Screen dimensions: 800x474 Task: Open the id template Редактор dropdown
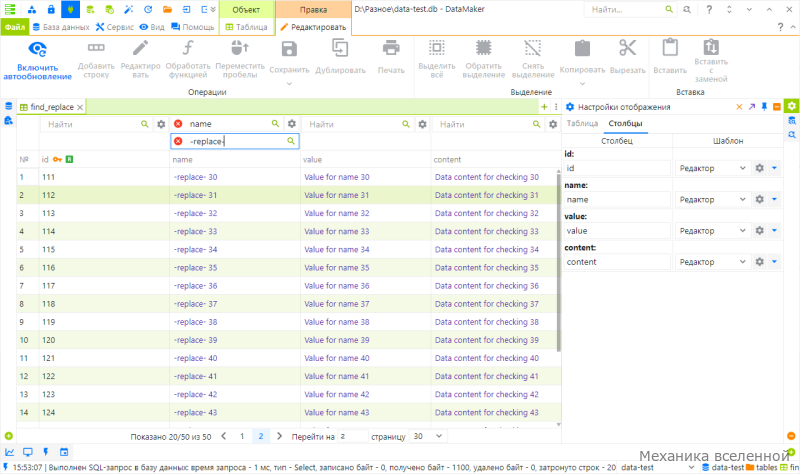712,168
